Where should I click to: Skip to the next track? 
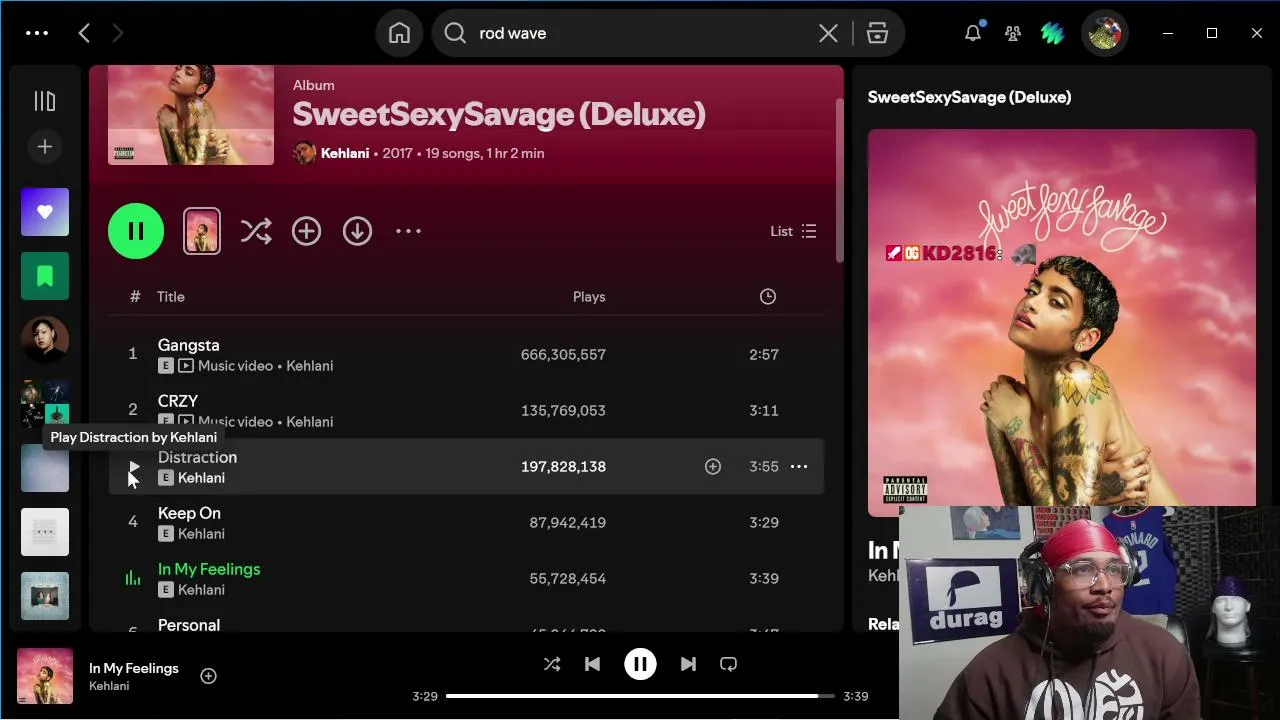click(x=688, y=664)
